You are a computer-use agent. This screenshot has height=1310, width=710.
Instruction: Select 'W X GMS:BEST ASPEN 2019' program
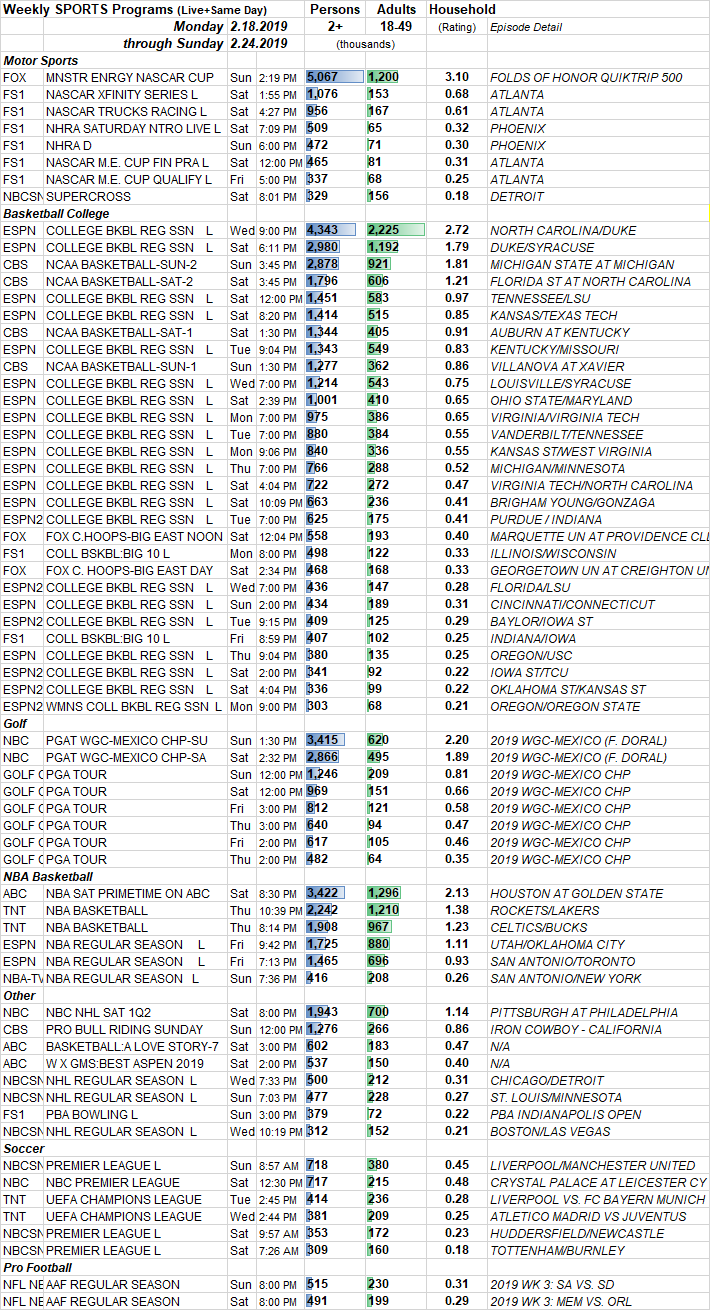click(124, 1063)
